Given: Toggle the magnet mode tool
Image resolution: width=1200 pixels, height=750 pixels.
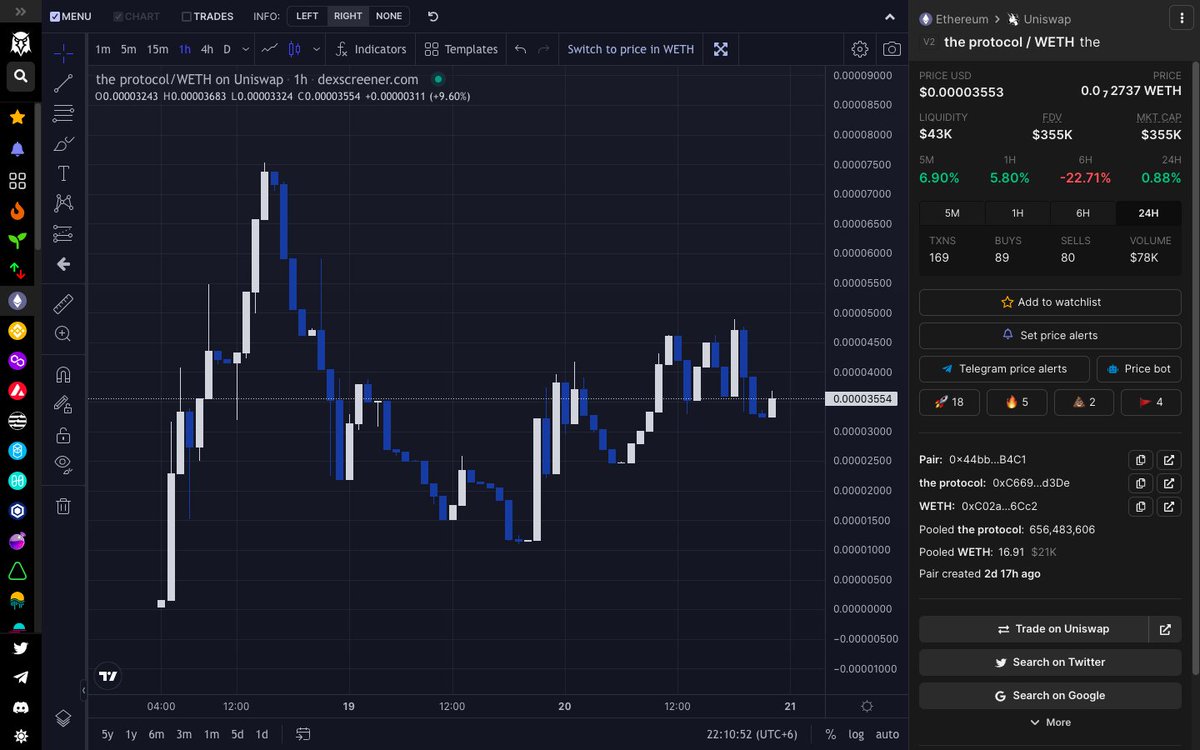Looking at the screenshot, I should 63,375.
